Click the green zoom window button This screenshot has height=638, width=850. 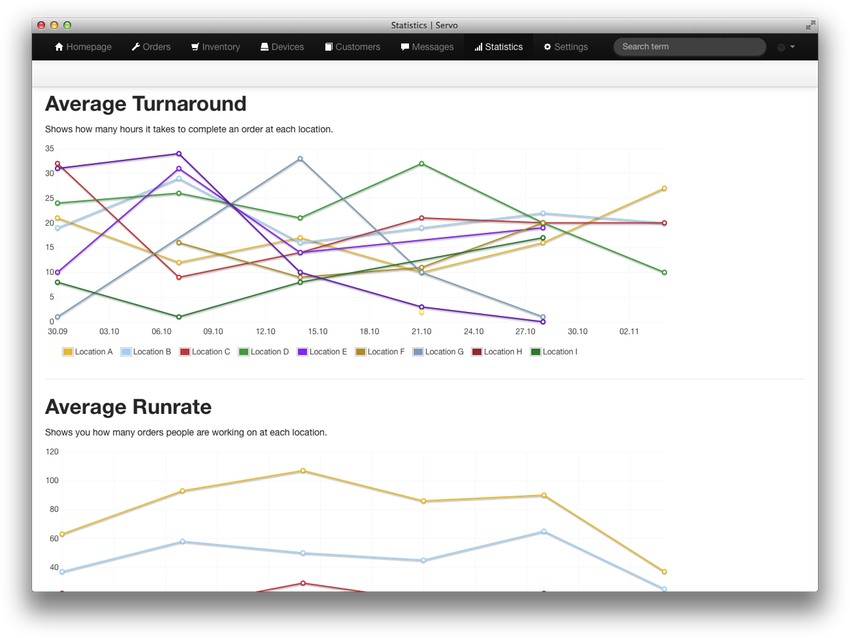67,25
